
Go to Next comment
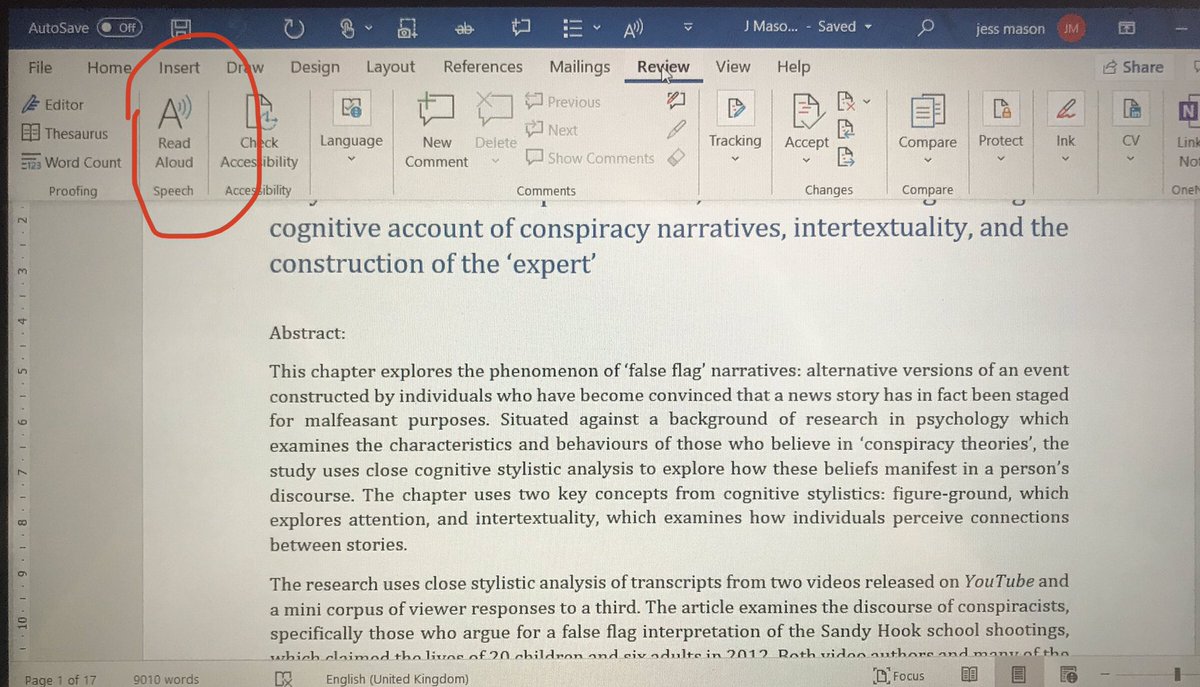pyautogui.click(x=551, y=130)
